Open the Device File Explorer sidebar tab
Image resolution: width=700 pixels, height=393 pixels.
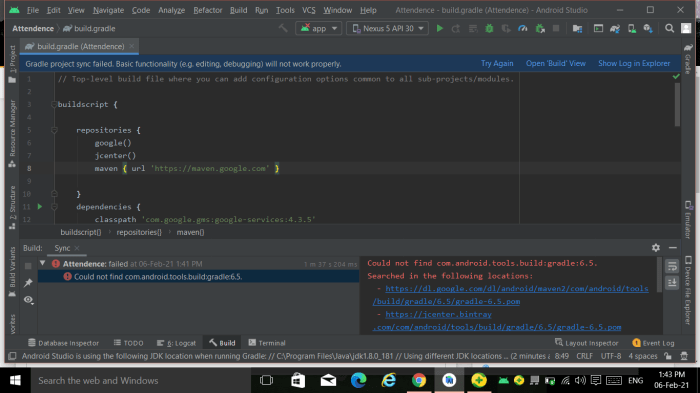pos(688,290)
